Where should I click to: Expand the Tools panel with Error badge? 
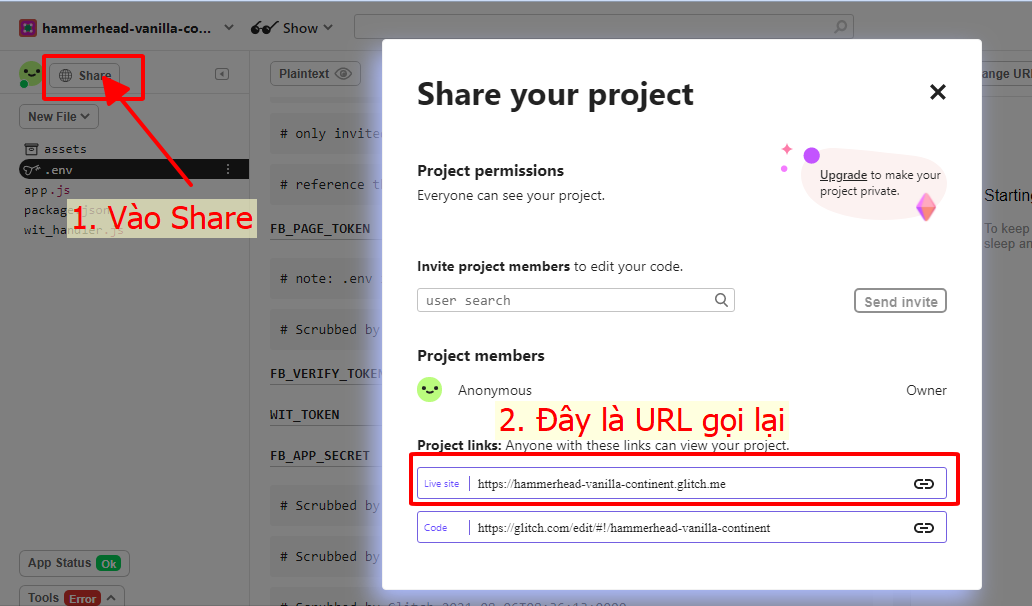click(72, 597)
